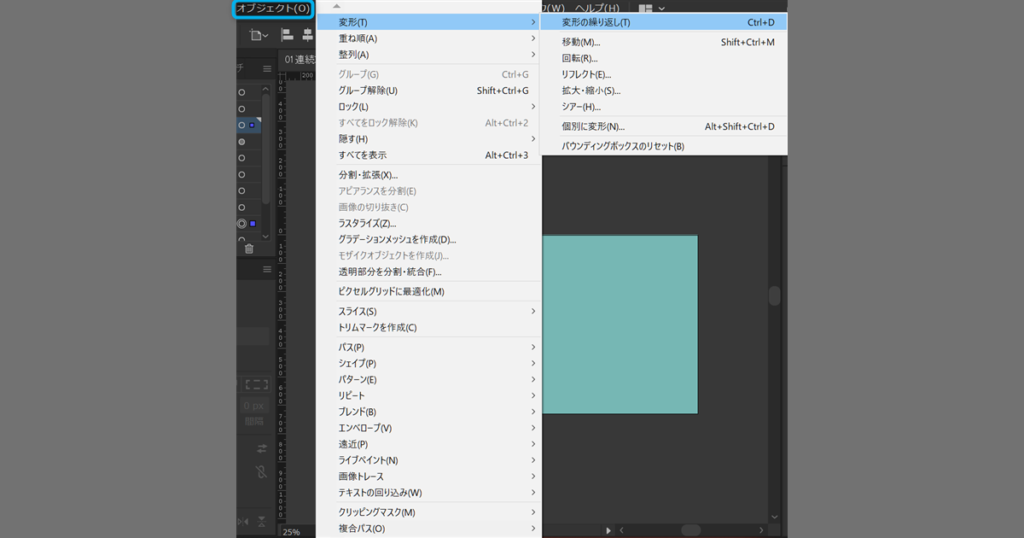Click the teal rectangle on canvas
This screenshot has height=538, width=1024.
[x=620, y=324]
